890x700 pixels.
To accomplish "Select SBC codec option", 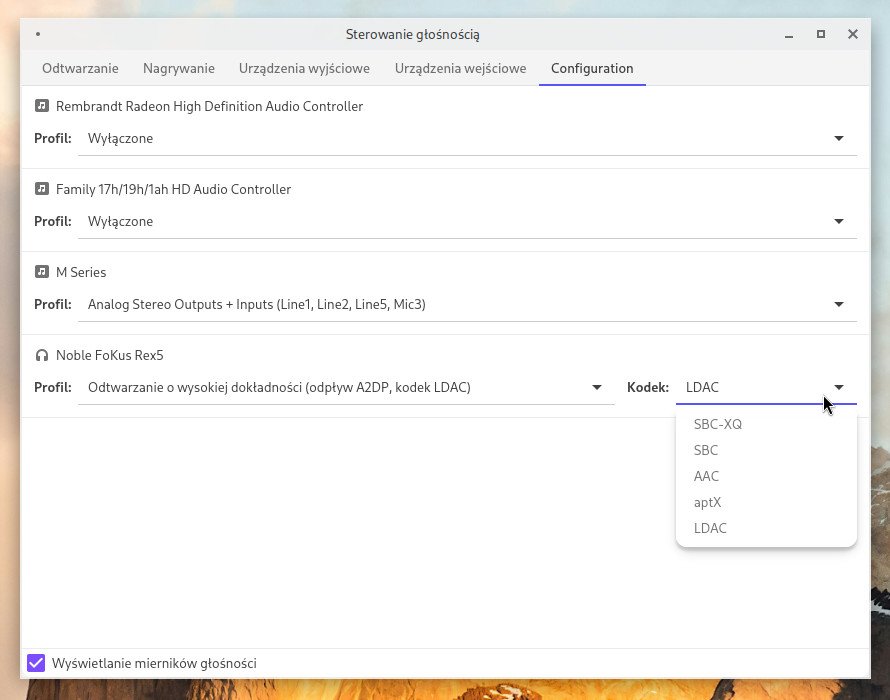I will point(766,450).
